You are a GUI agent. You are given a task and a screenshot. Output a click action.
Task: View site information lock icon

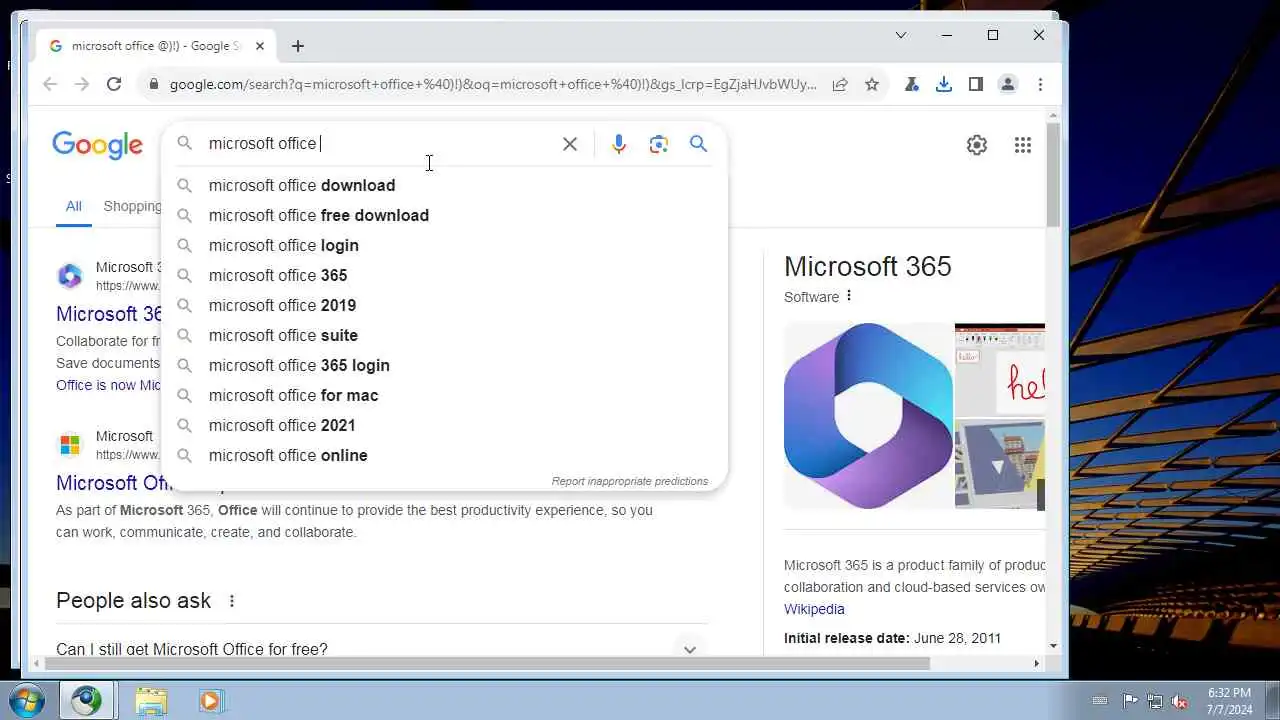pyautogui.click(x=153, y=84)
